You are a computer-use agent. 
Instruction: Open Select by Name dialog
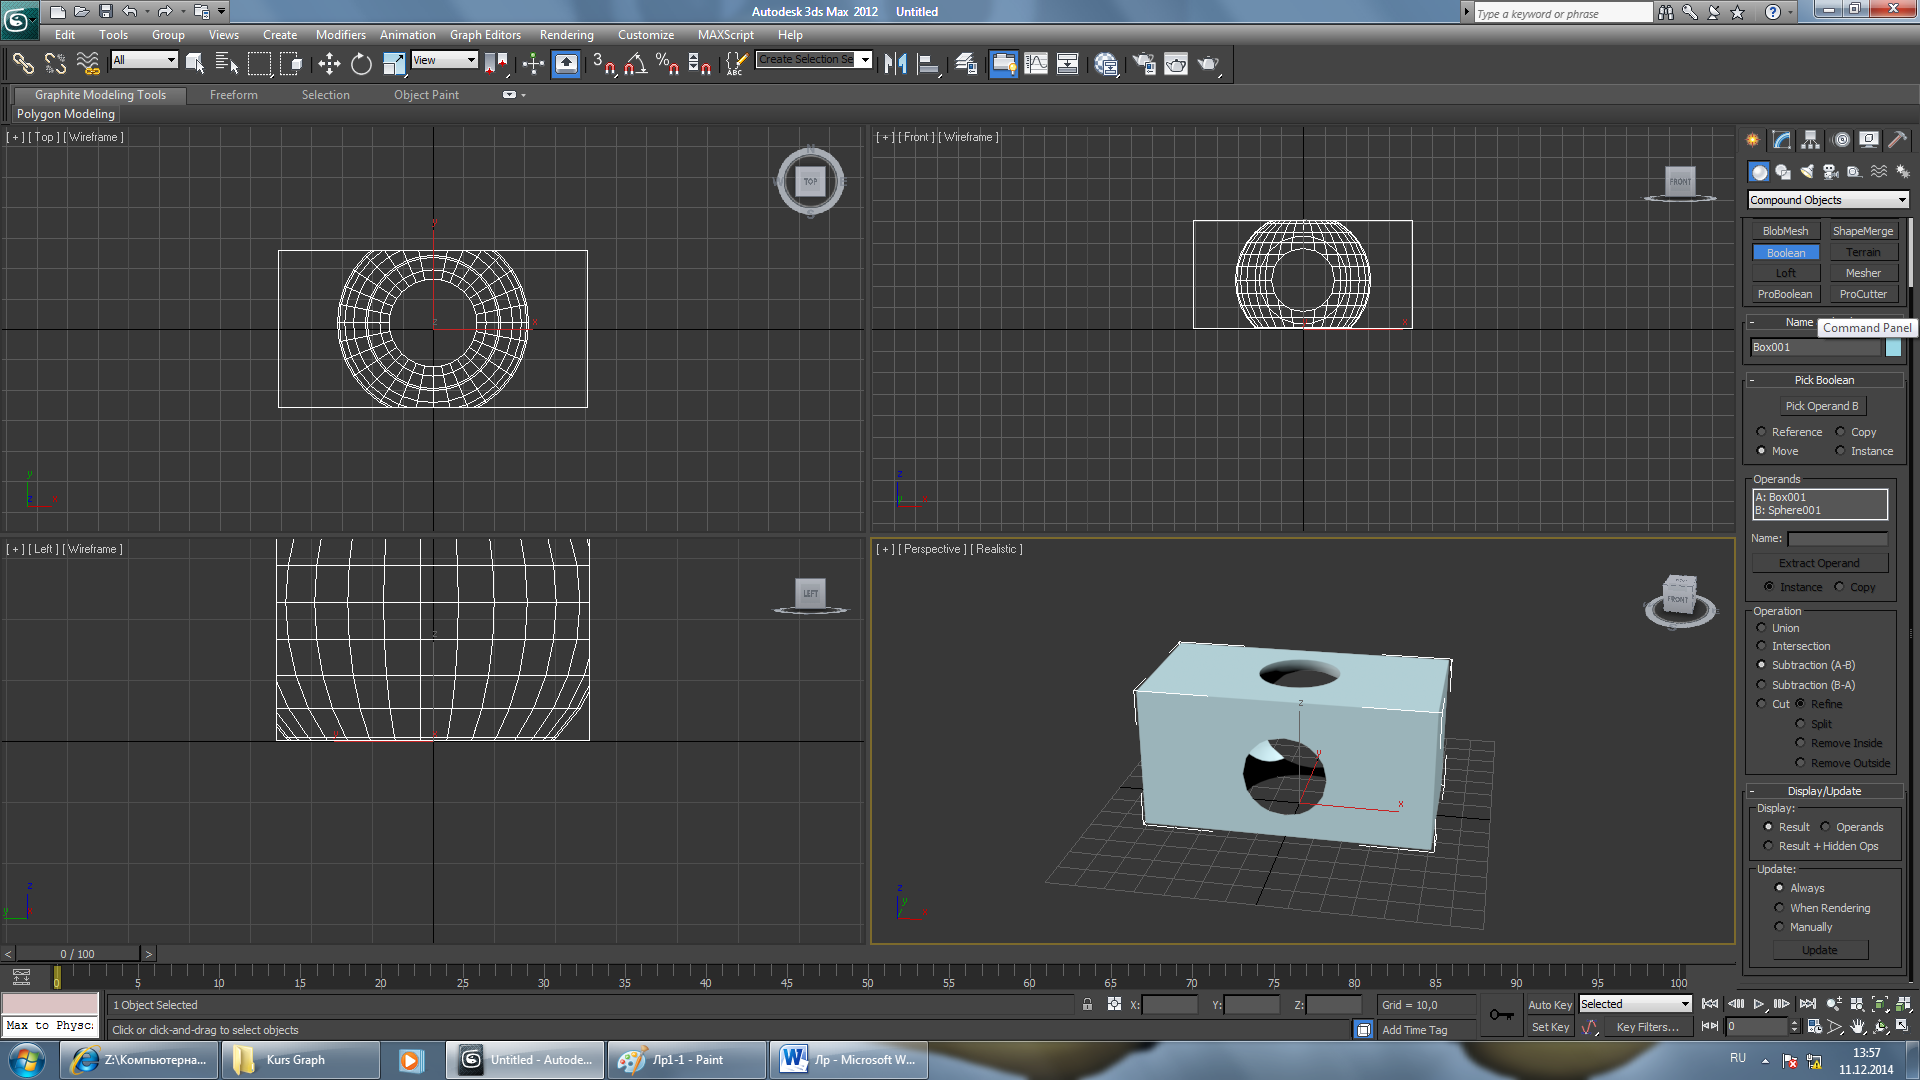(x=227, y=64)
